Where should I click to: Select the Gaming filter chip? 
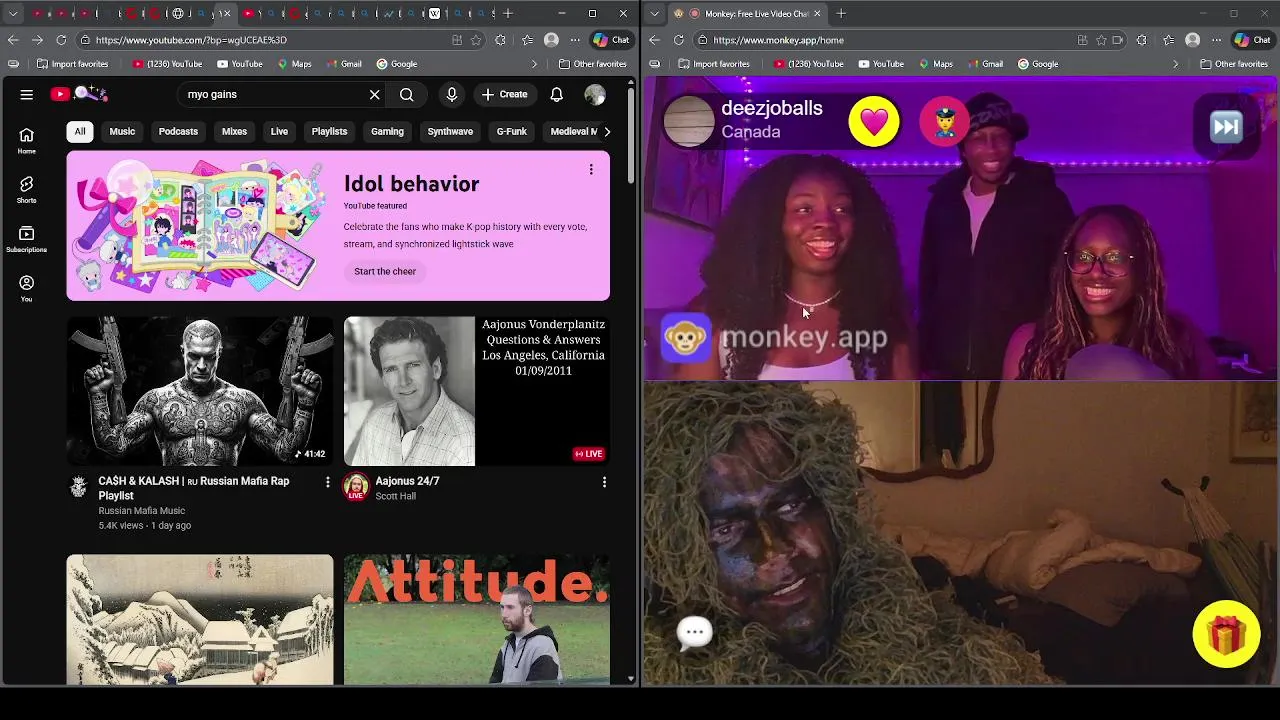click(x=387, y=131)
